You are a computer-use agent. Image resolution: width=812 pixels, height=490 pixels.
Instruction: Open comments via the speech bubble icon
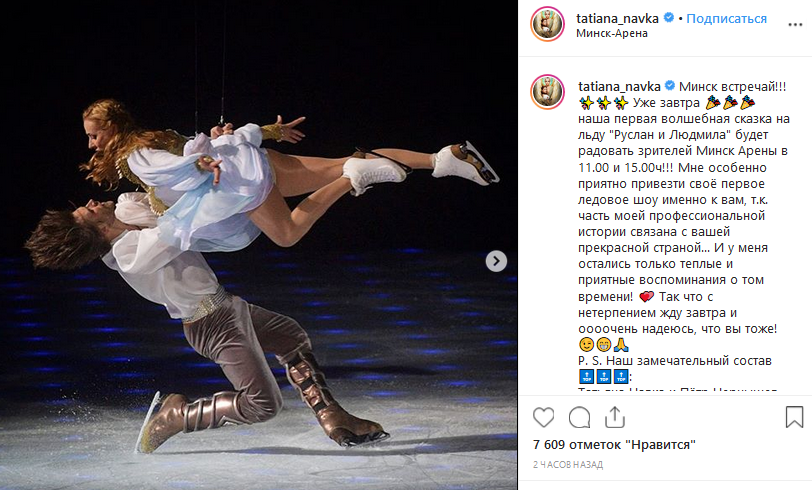point(579,417)
